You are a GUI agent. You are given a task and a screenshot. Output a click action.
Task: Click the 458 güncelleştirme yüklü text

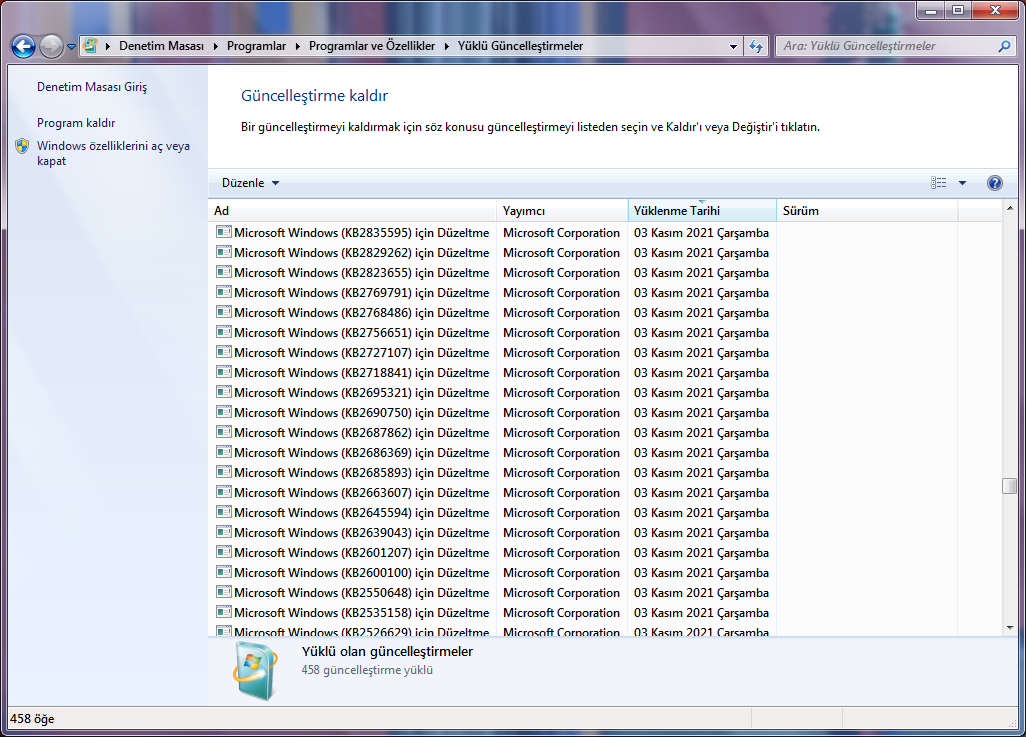tap(367, 670)
